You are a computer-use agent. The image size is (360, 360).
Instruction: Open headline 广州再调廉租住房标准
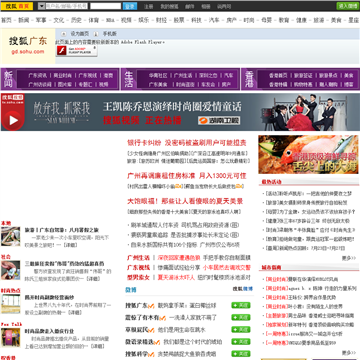tap(187, 176)
